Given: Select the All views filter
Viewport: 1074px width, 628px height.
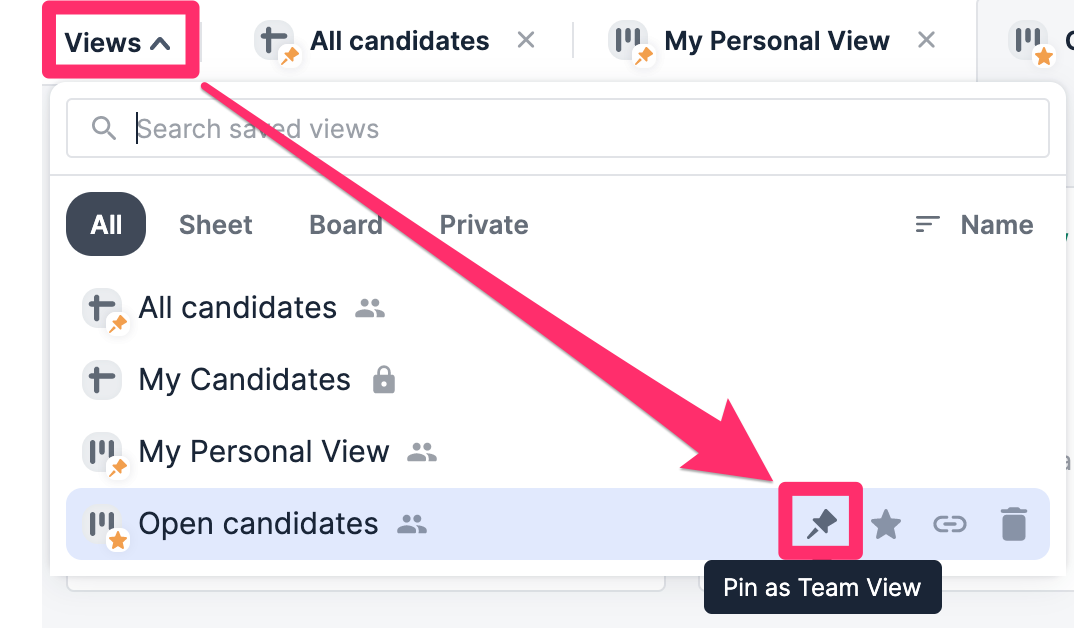Looking at the screenshot, I should [105, 224].
